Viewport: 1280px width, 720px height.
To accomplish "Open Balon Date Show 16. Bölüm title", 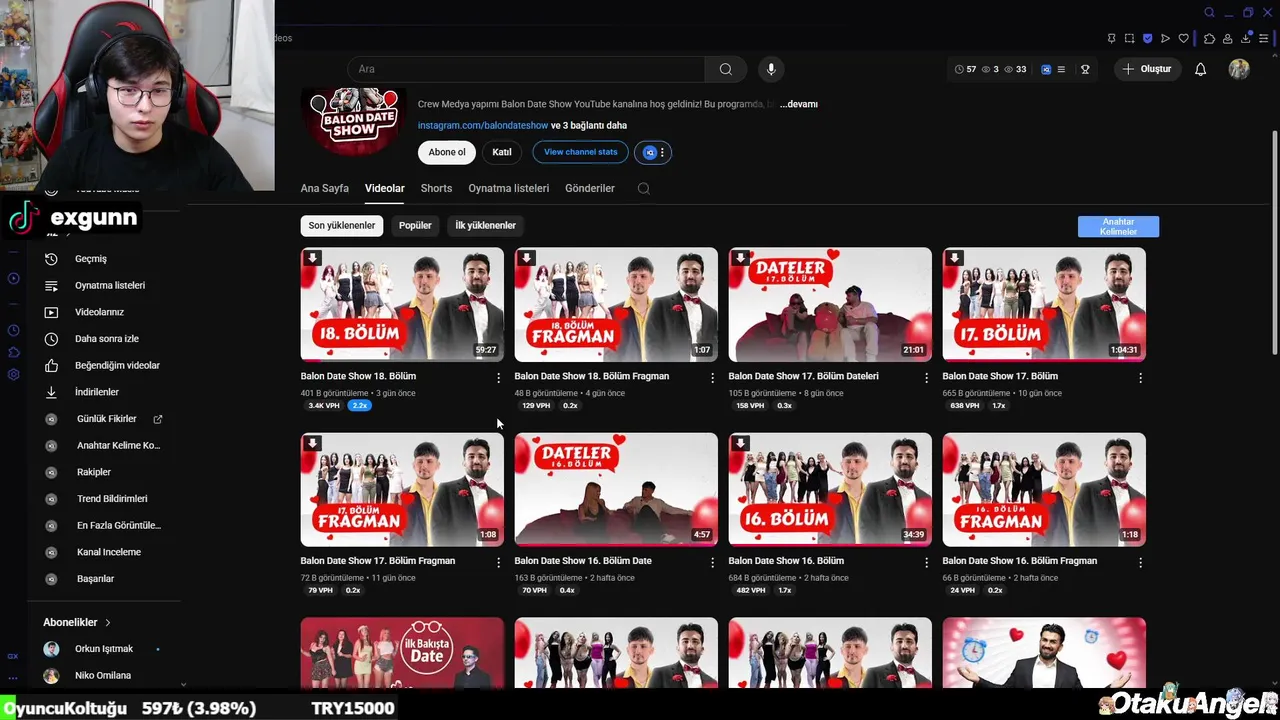I will [786, 561].
